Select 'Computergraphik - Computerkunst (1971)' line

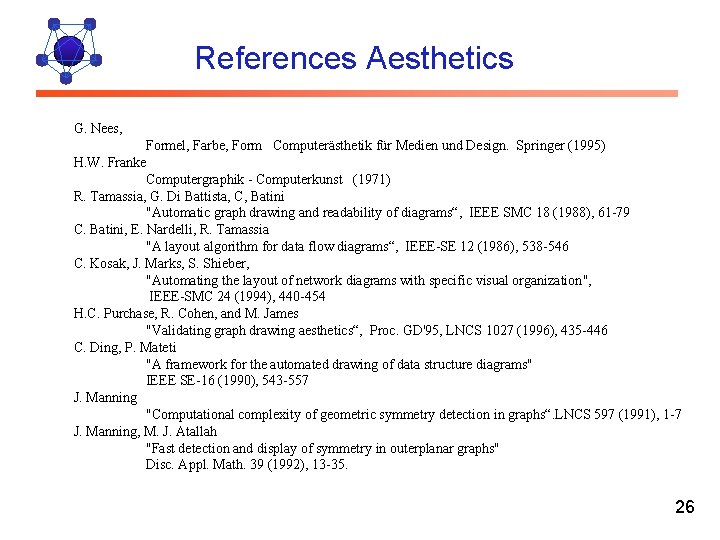[268, 179]
